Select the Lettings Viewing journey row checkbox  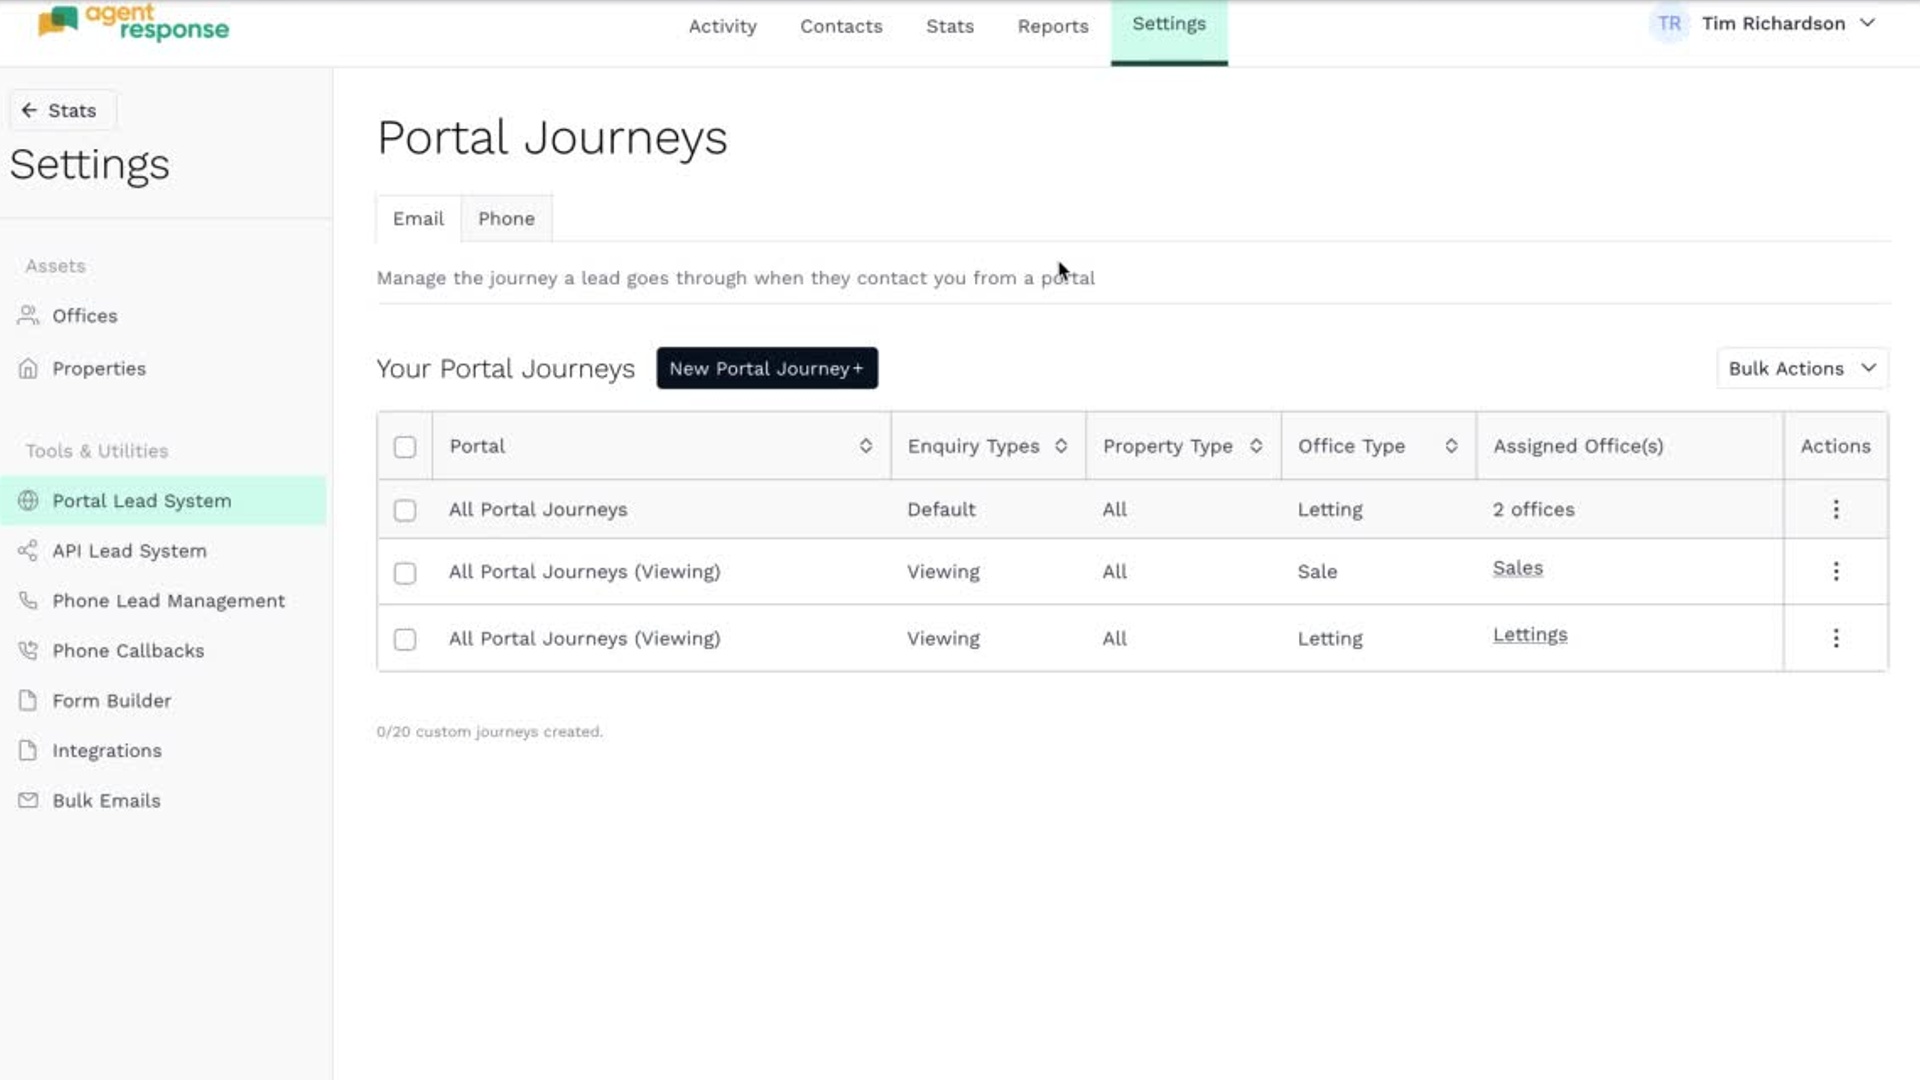[x=404, y=639]
